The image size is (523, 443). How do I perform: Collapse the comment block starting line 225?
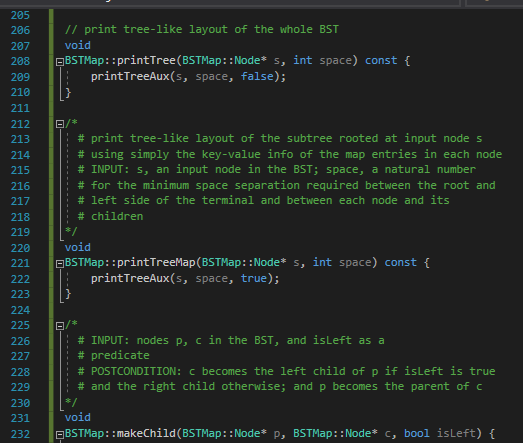[x=60, y=326]
